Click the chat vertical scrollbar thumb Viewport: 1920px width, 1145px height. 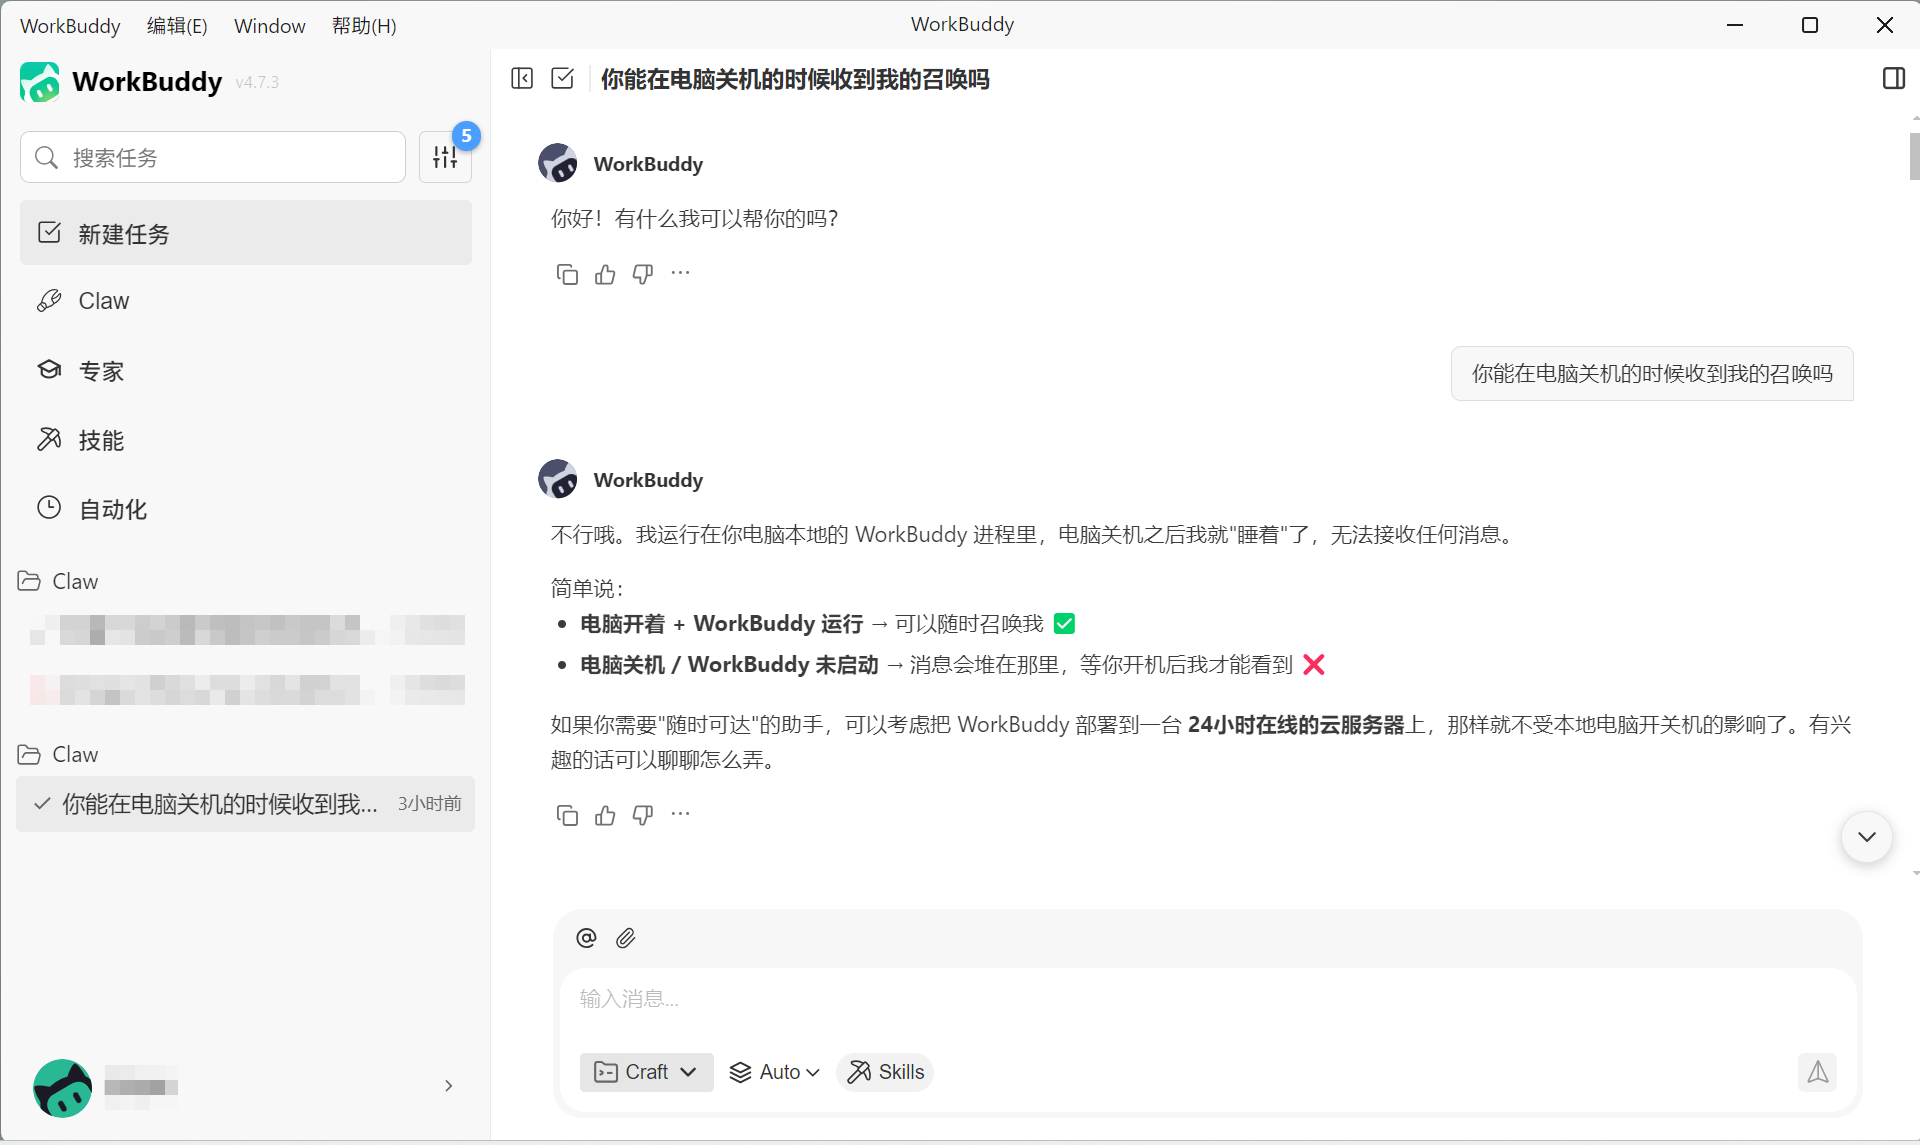(1914, 157)
